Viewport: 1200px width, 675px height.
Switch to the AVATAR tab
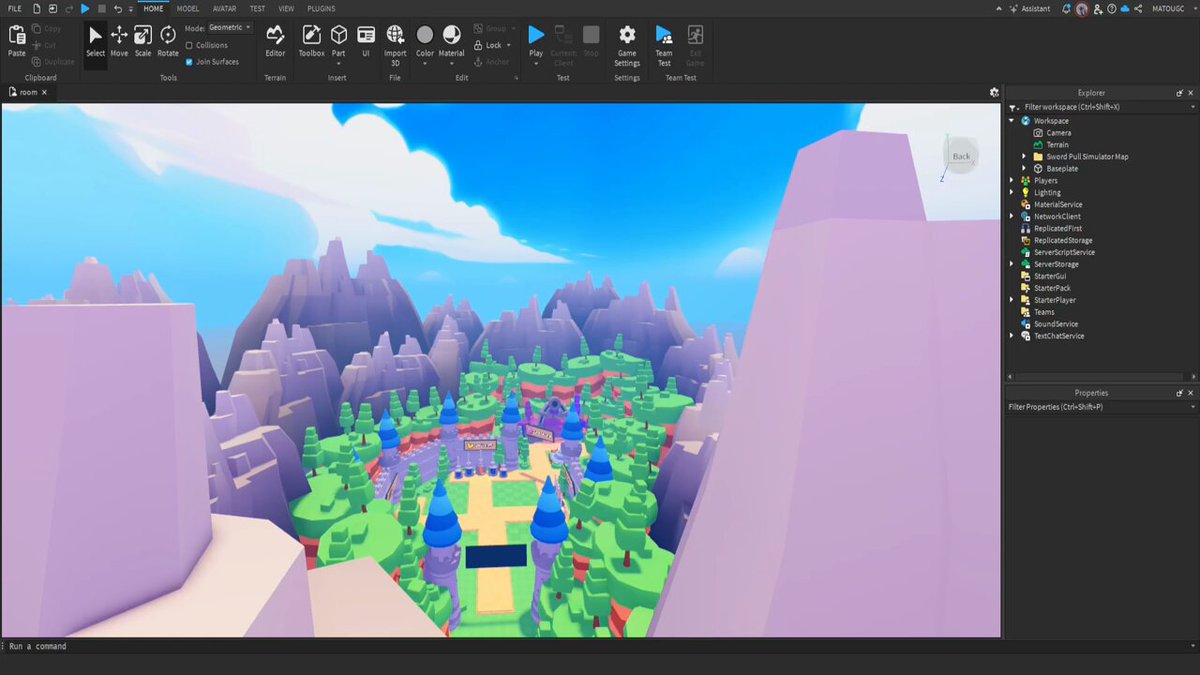pyautogui.click(x=224, y=8)
